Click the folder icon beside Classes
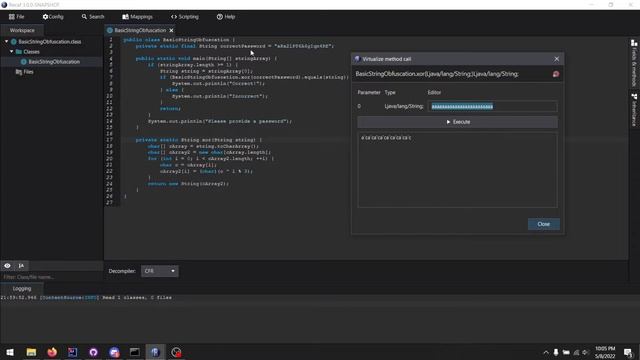Screen dimensions: 640x360 [18, 52]
